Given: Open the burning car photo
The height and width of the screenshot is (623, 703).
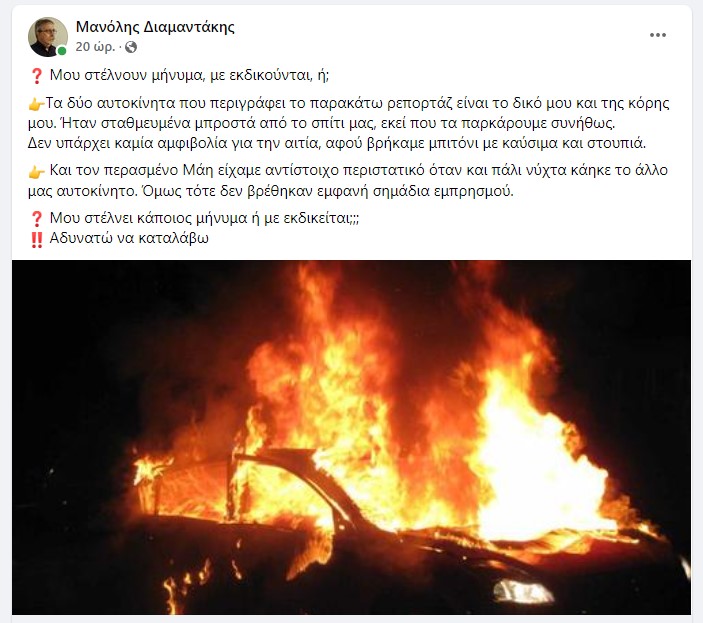Looking at the screenshot, I should (x=352, y=437).
